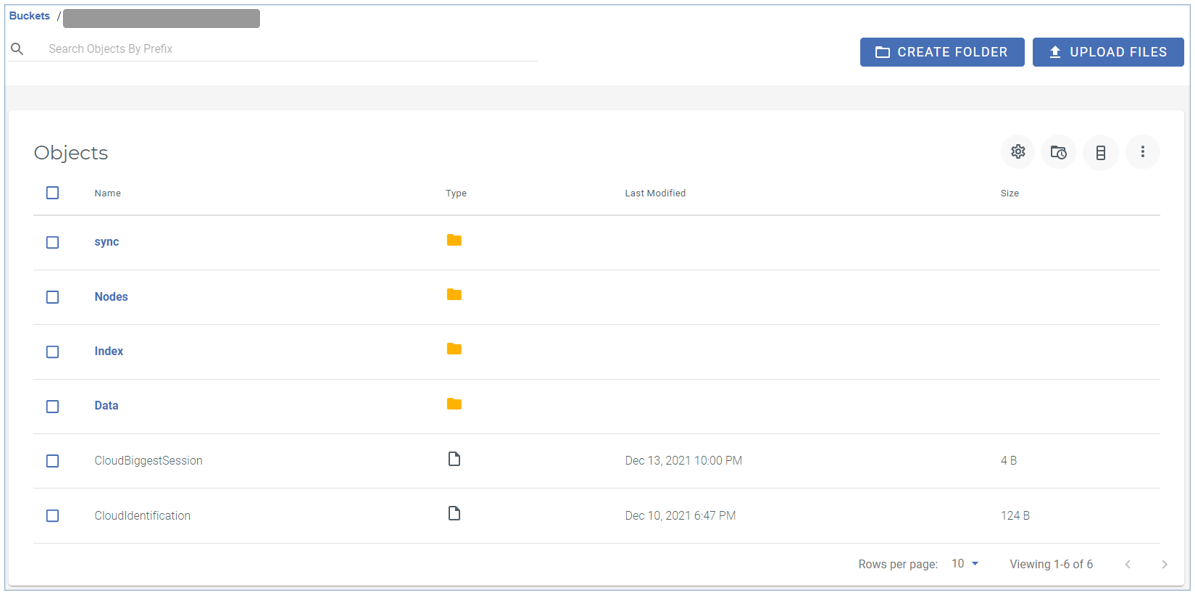
Task: Click the folder-with-clock history icon
Action: point(1059,153)
